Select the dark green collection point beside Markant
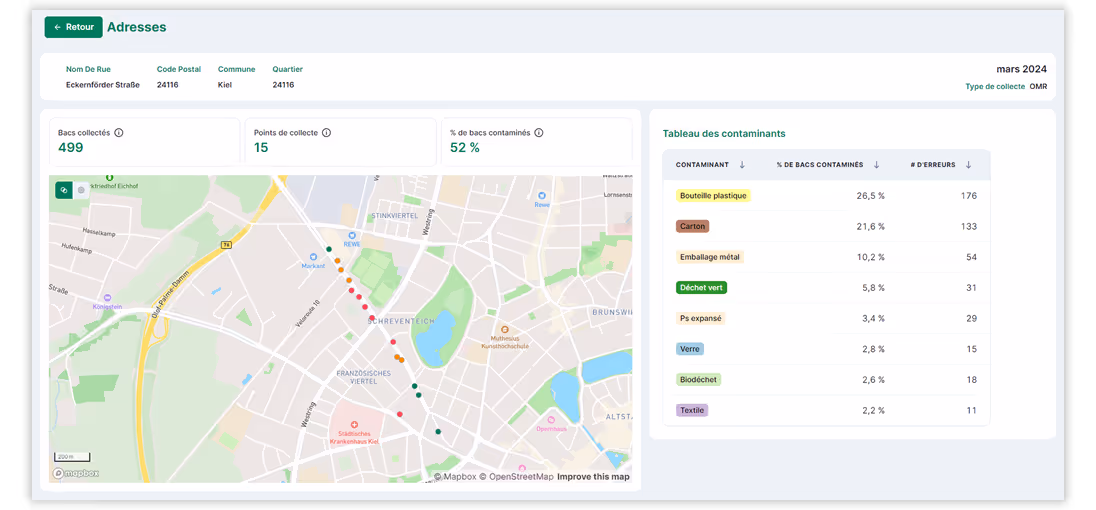The width and height of the screenshot is (1096, 510). tap(329, 249)
